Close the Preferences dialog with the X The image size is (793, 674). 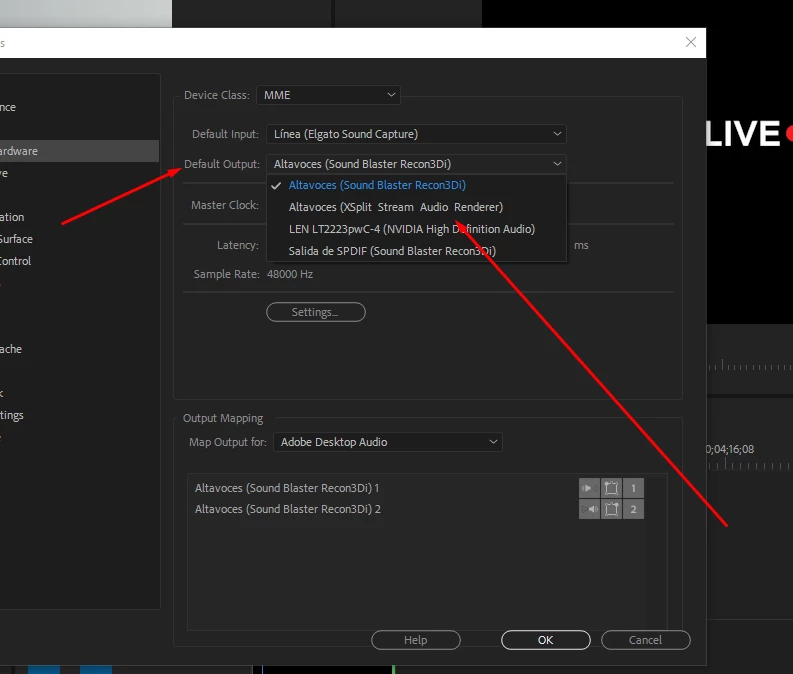(691, 42)
